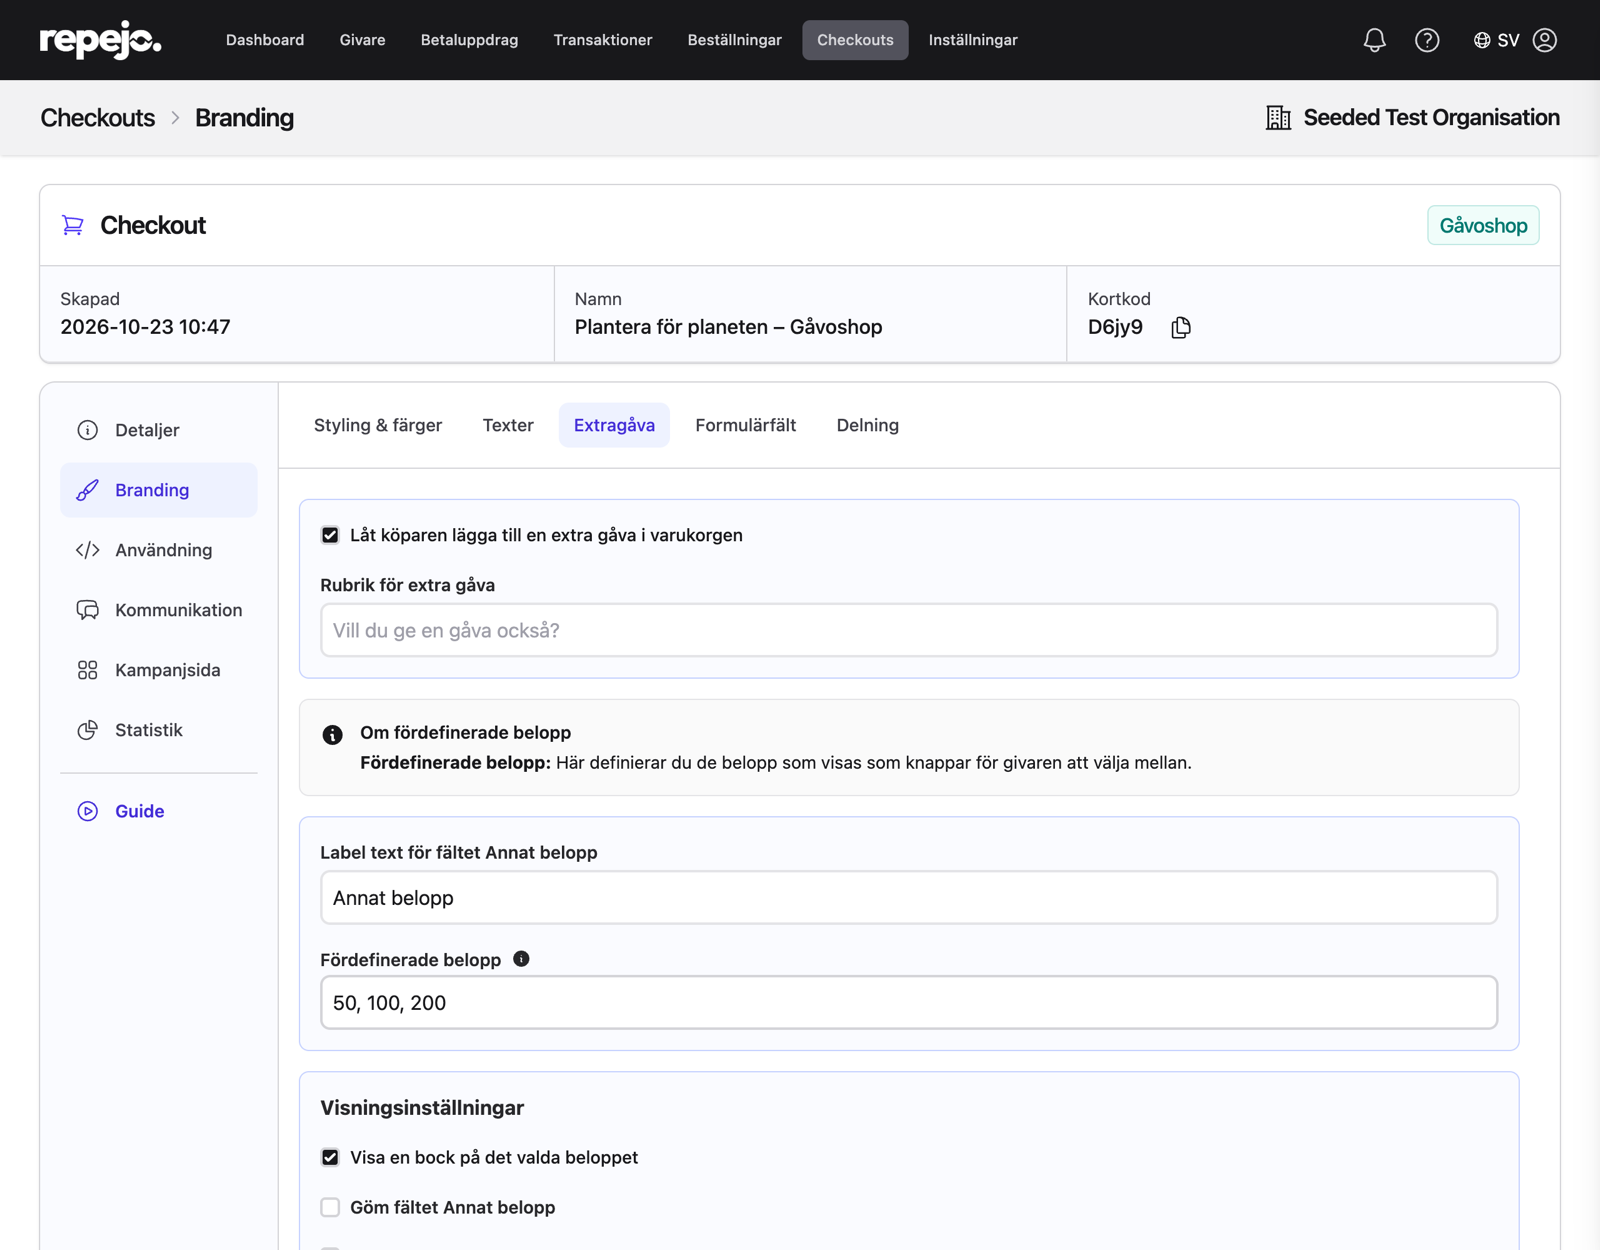Click the organisation building icon
Image resolution: width=1600 pixels, height=1250 pixels.
(x=1278, y=118)
